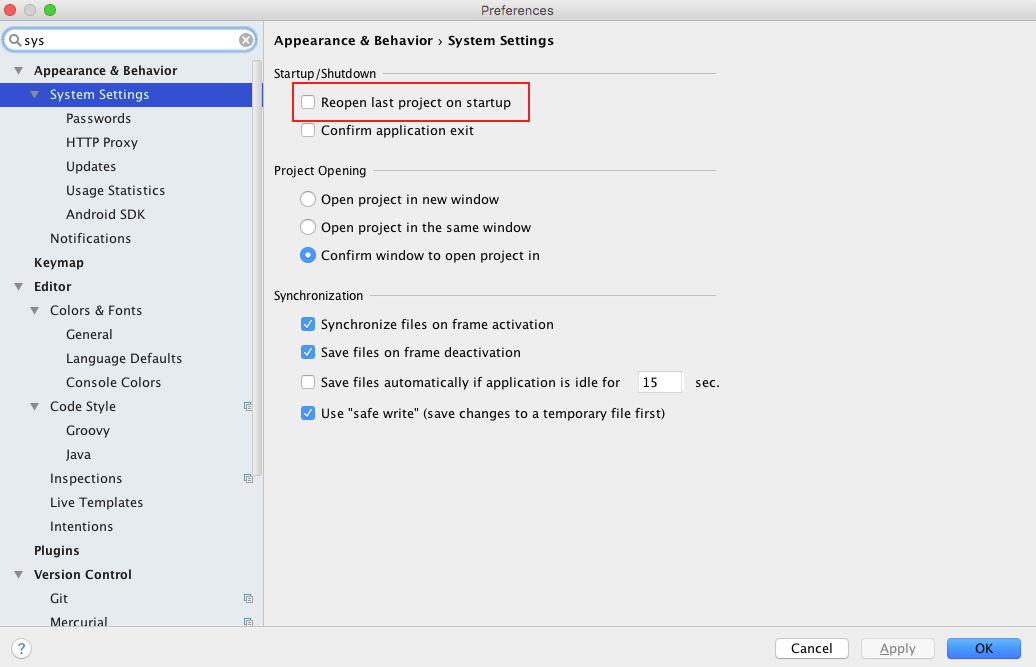
Task: Click the project-level icon beside Git
Action: (248, 598)
